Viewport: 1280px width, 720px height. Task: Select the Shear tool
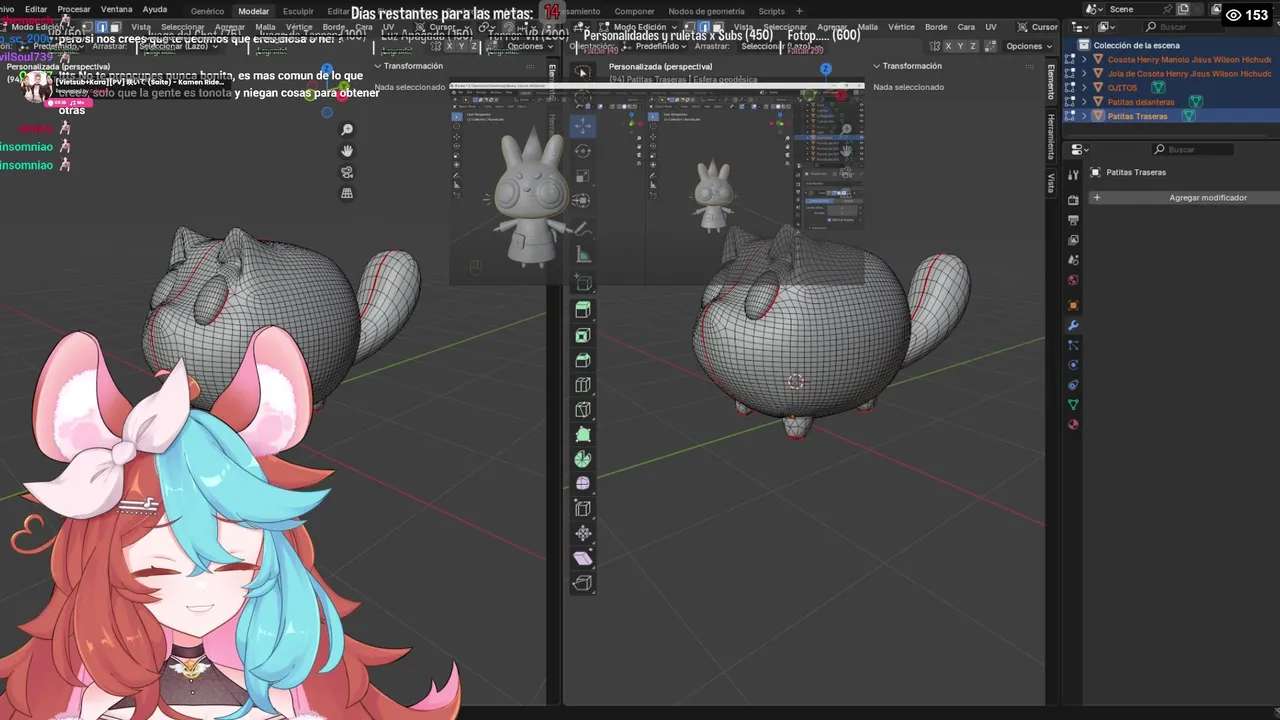583,558
